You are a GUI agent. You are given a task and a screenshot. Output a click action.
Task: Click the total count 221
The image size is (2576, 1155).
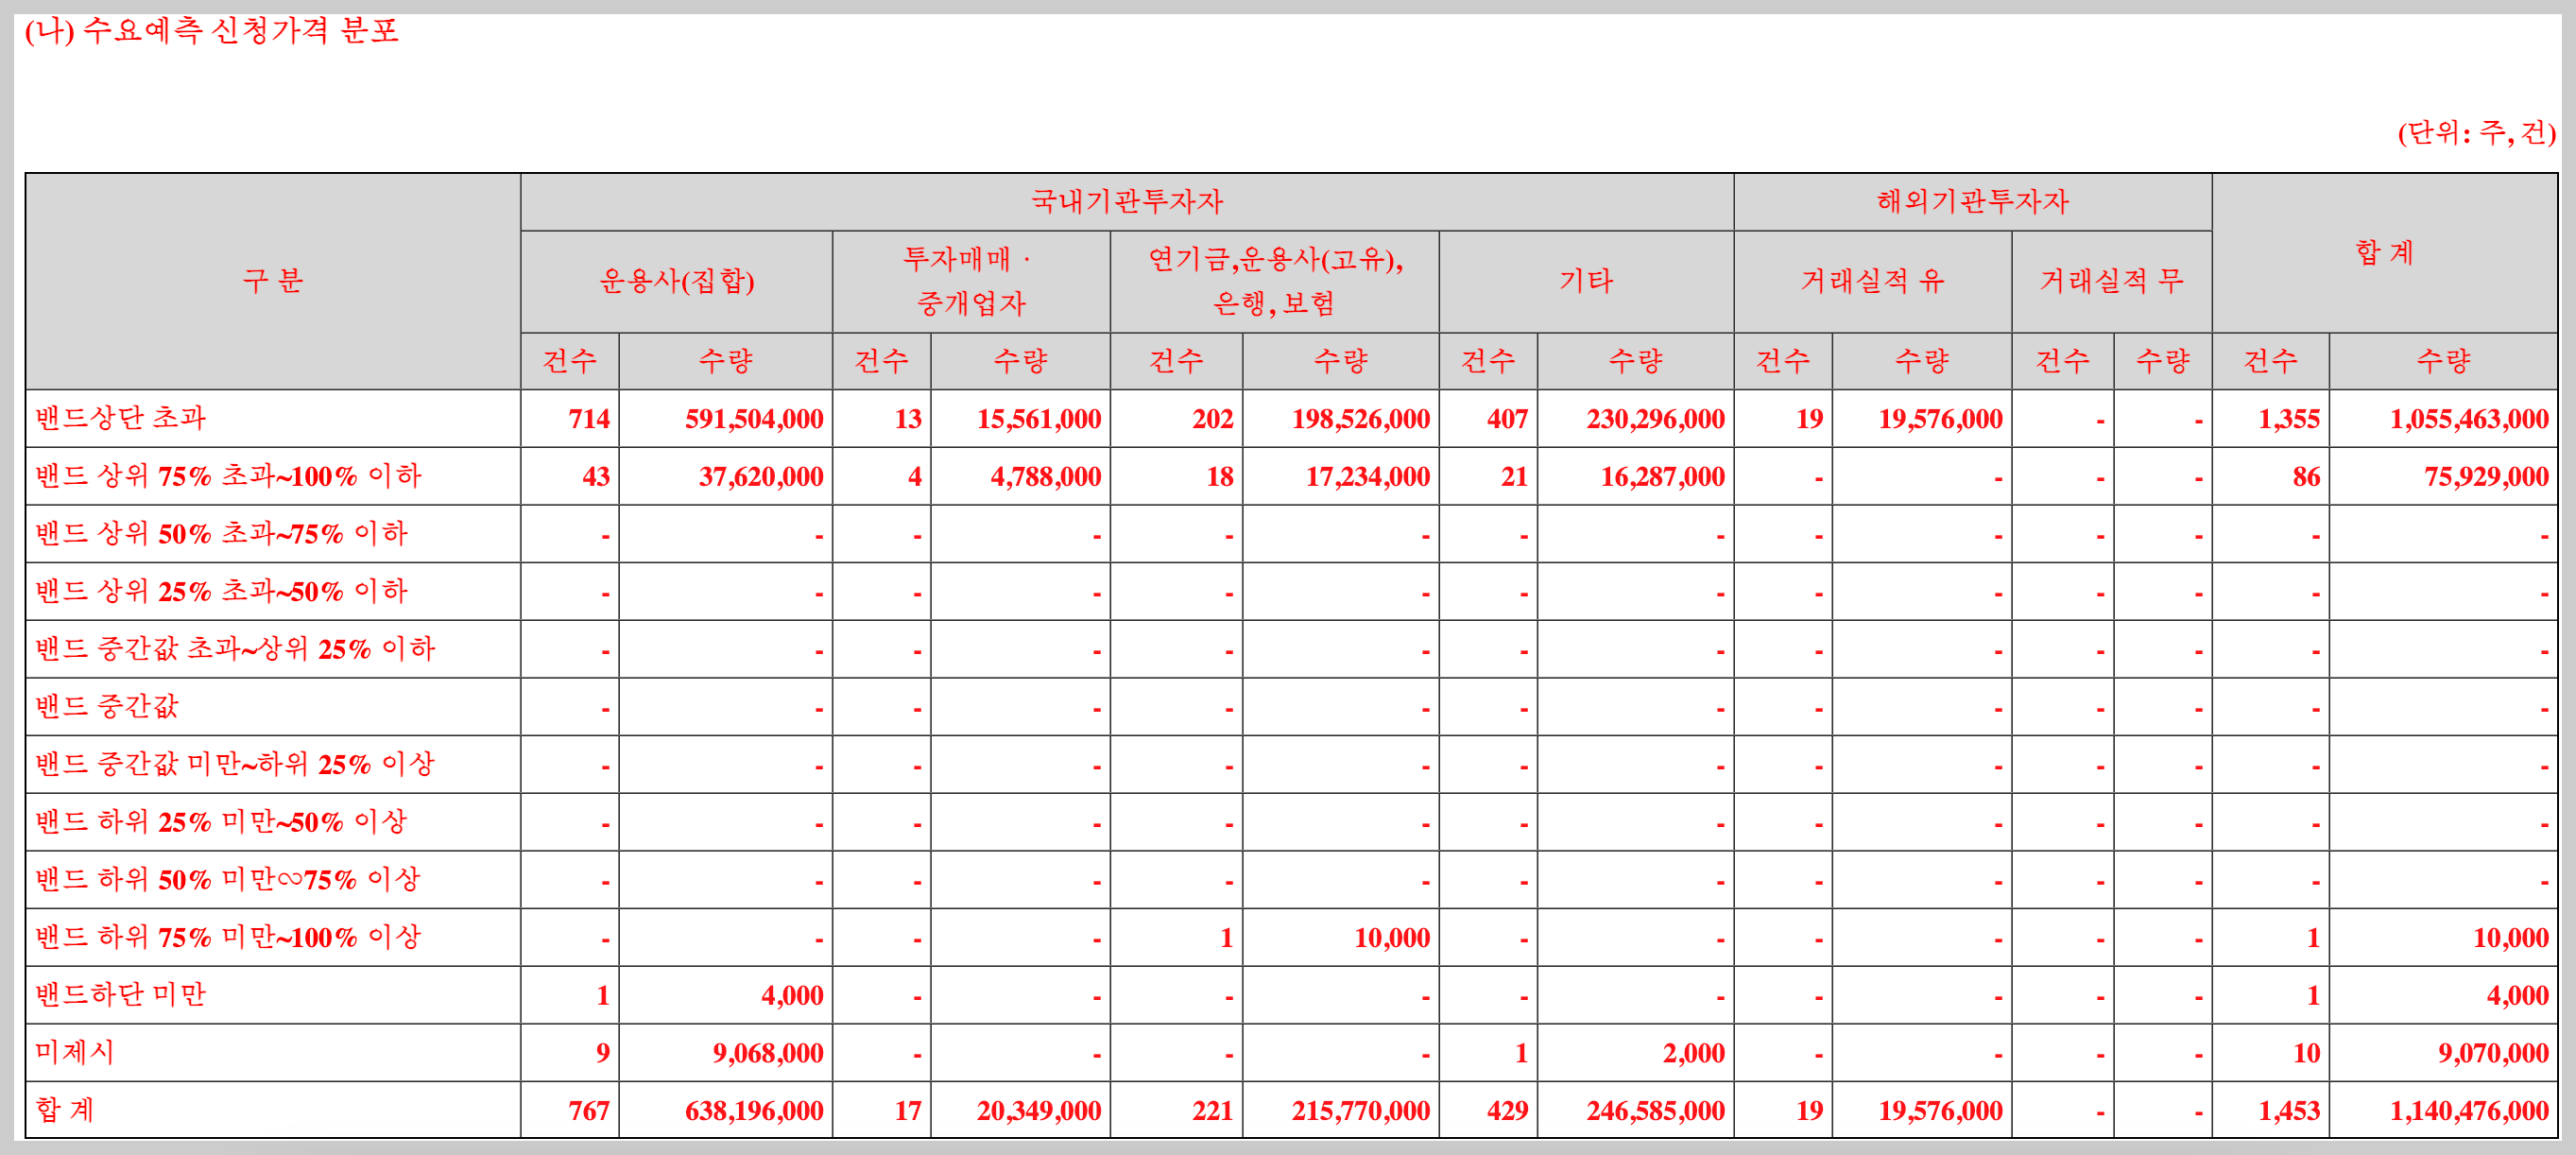point(1213,1111)
